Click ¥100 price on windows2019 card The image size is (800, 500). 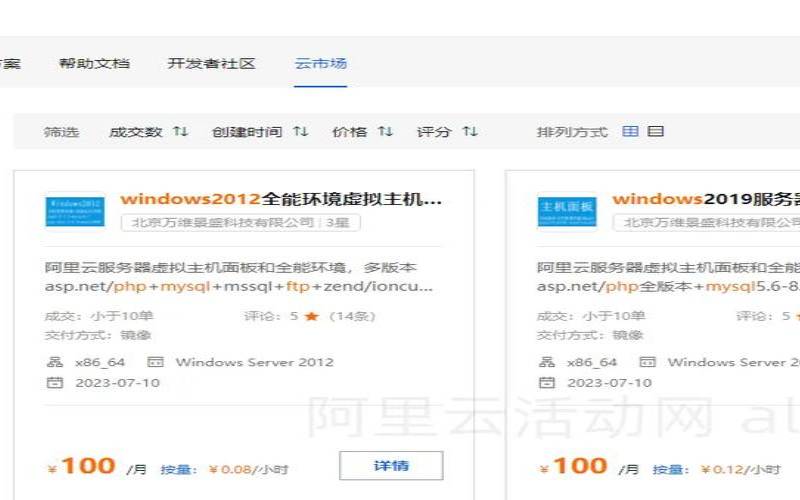tap(573, 466)
